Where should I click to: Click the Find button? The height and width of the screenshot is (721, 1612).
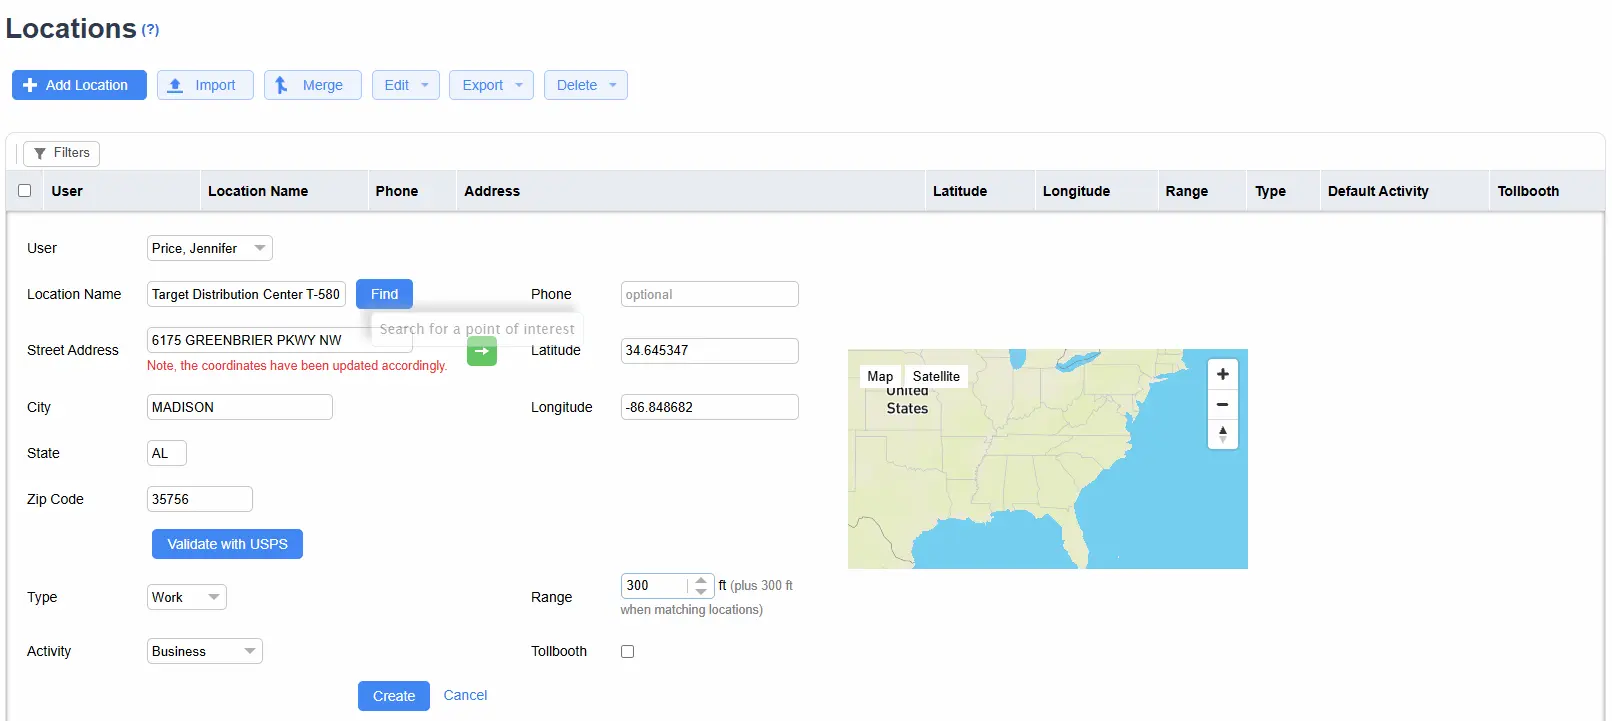384,294
